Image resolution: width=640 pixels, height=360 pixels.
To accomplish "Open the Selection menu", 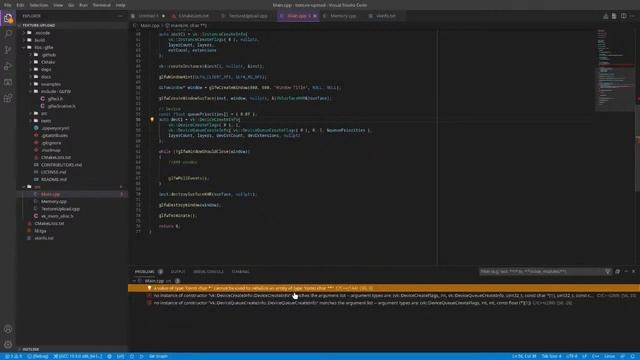I will (39, 5).
